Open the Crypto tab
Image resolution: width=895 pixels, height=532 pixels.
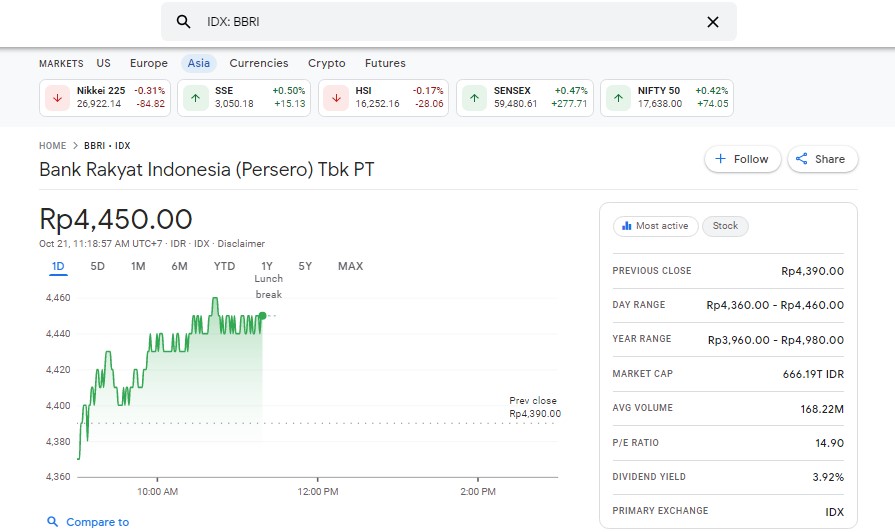click(x=326, y=63)
